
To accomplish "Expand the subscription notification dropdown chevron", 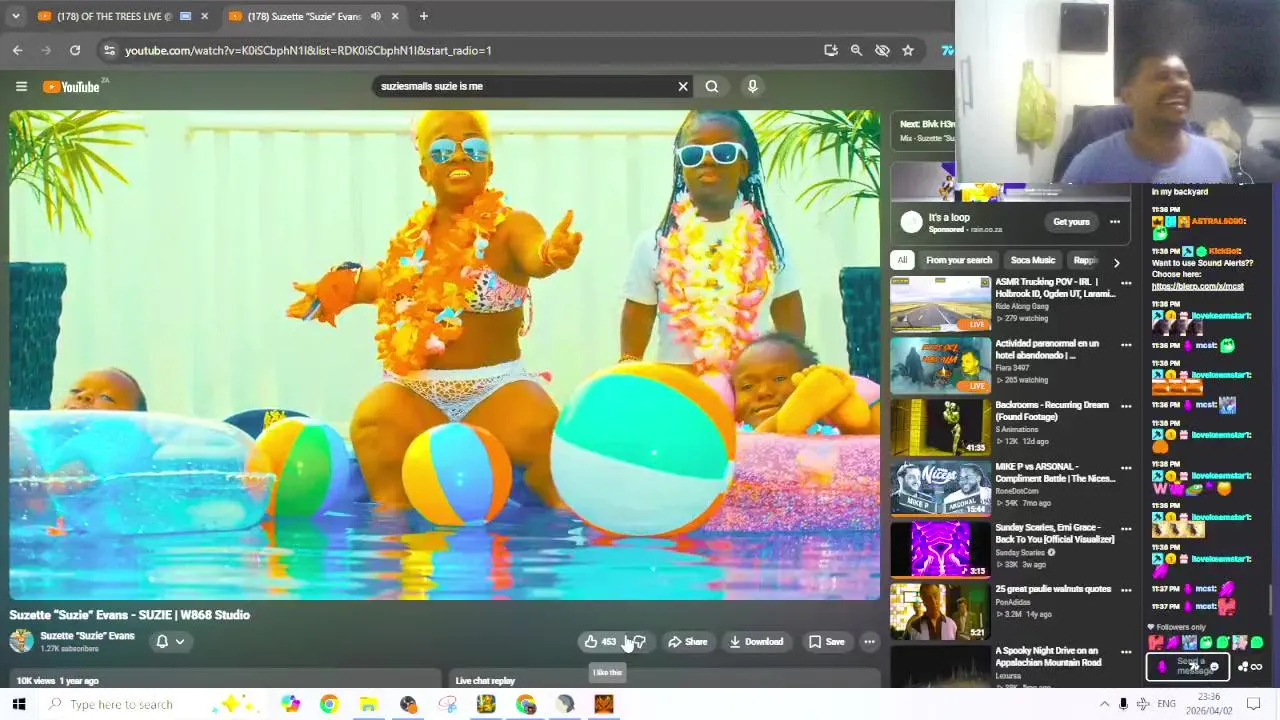I will pyautogui.click(x=180, y=642).
